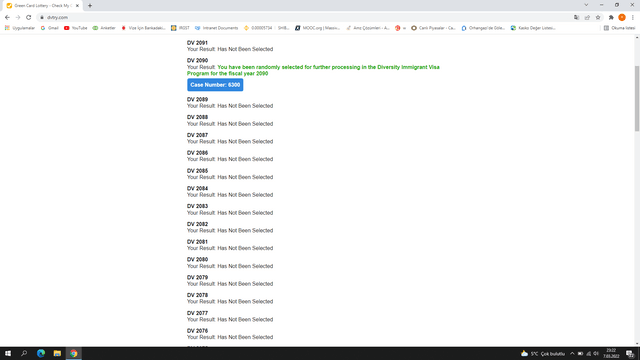
Task: Open the Intranet Documents bookmark
Action: click(x=216, y=28)
